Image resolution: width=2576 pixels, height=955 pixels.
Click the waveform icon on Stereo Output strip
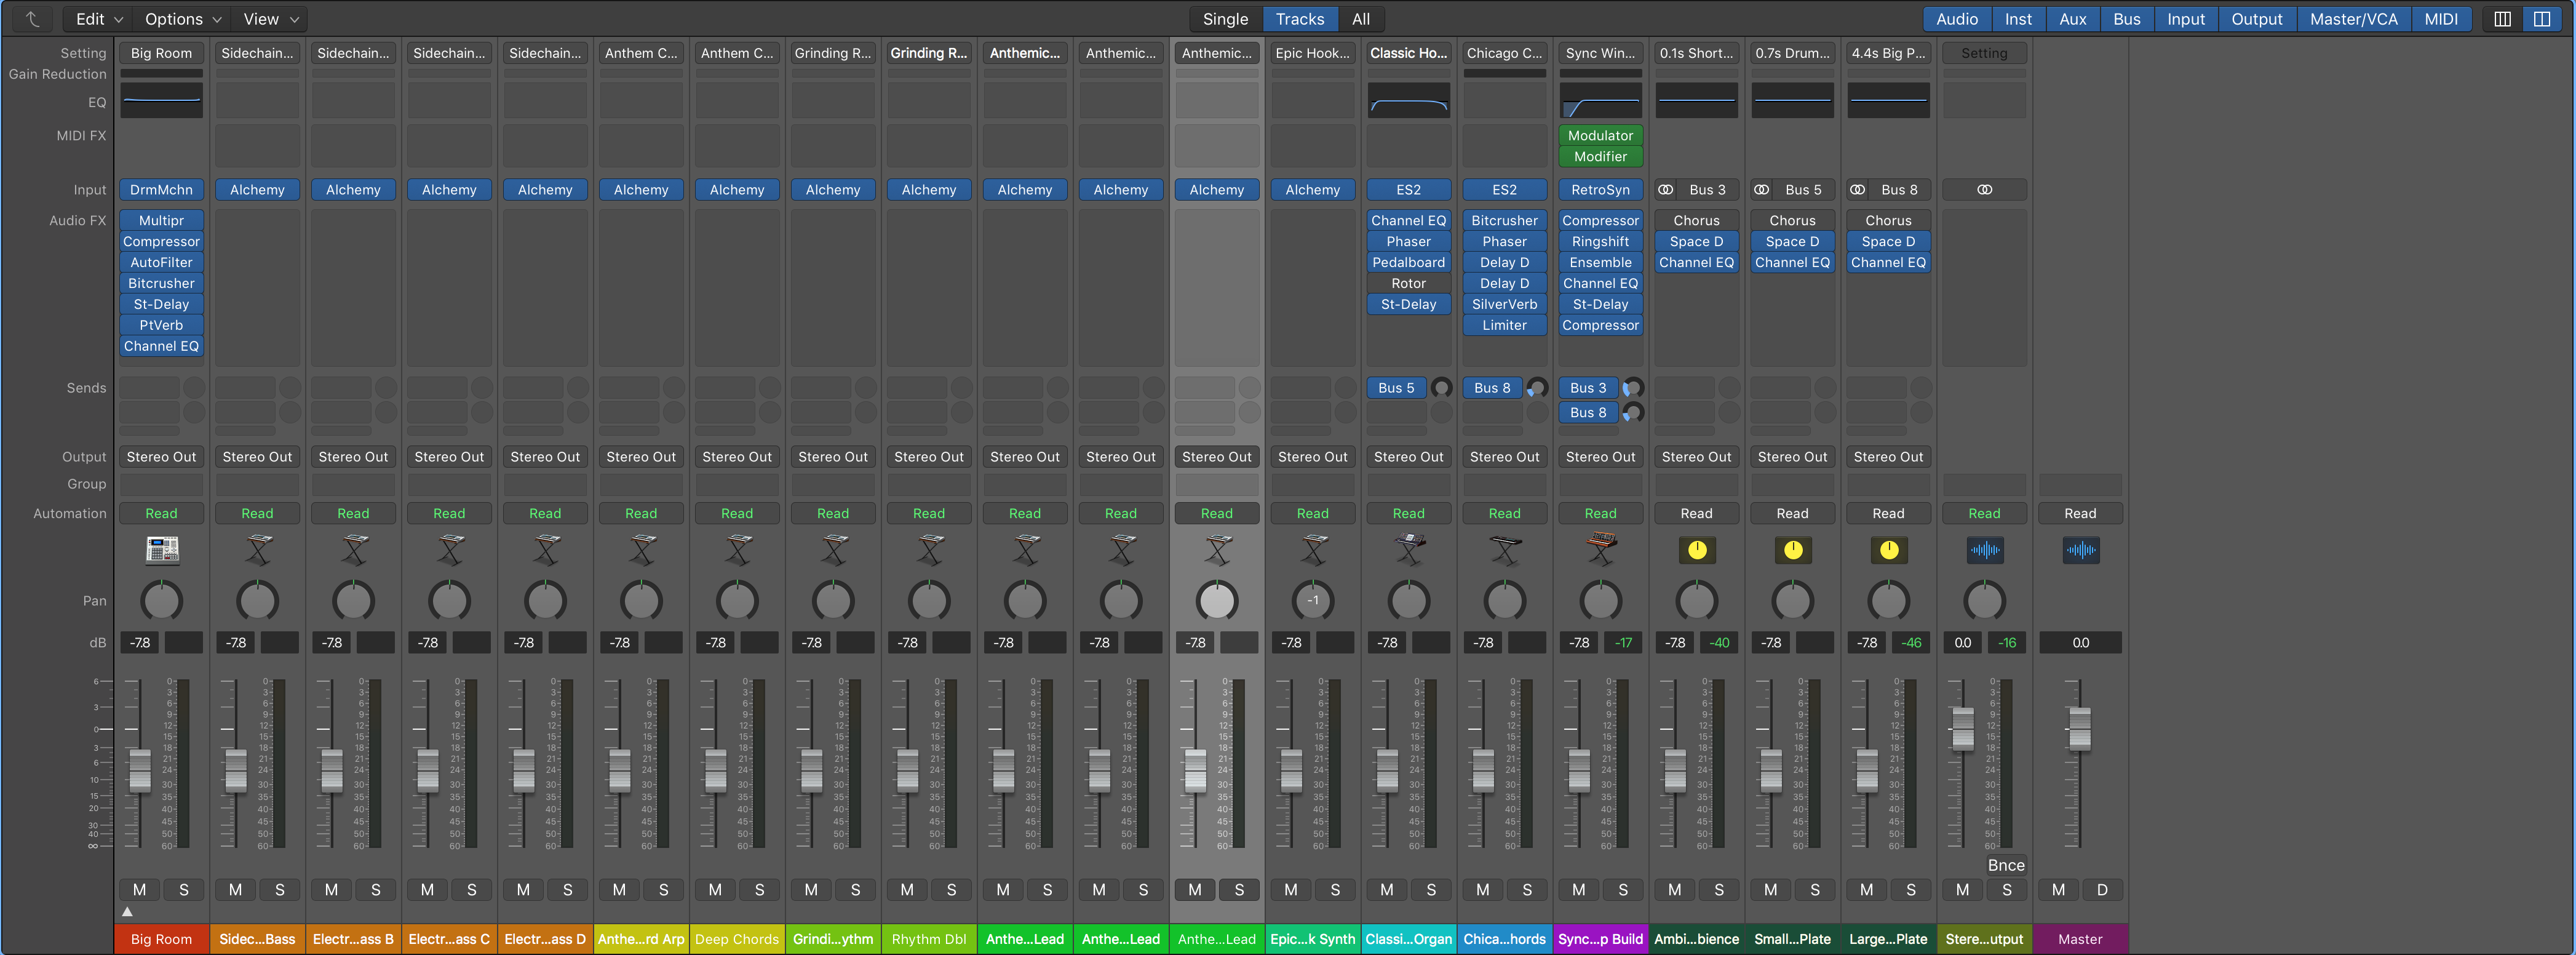(1985, 549)
